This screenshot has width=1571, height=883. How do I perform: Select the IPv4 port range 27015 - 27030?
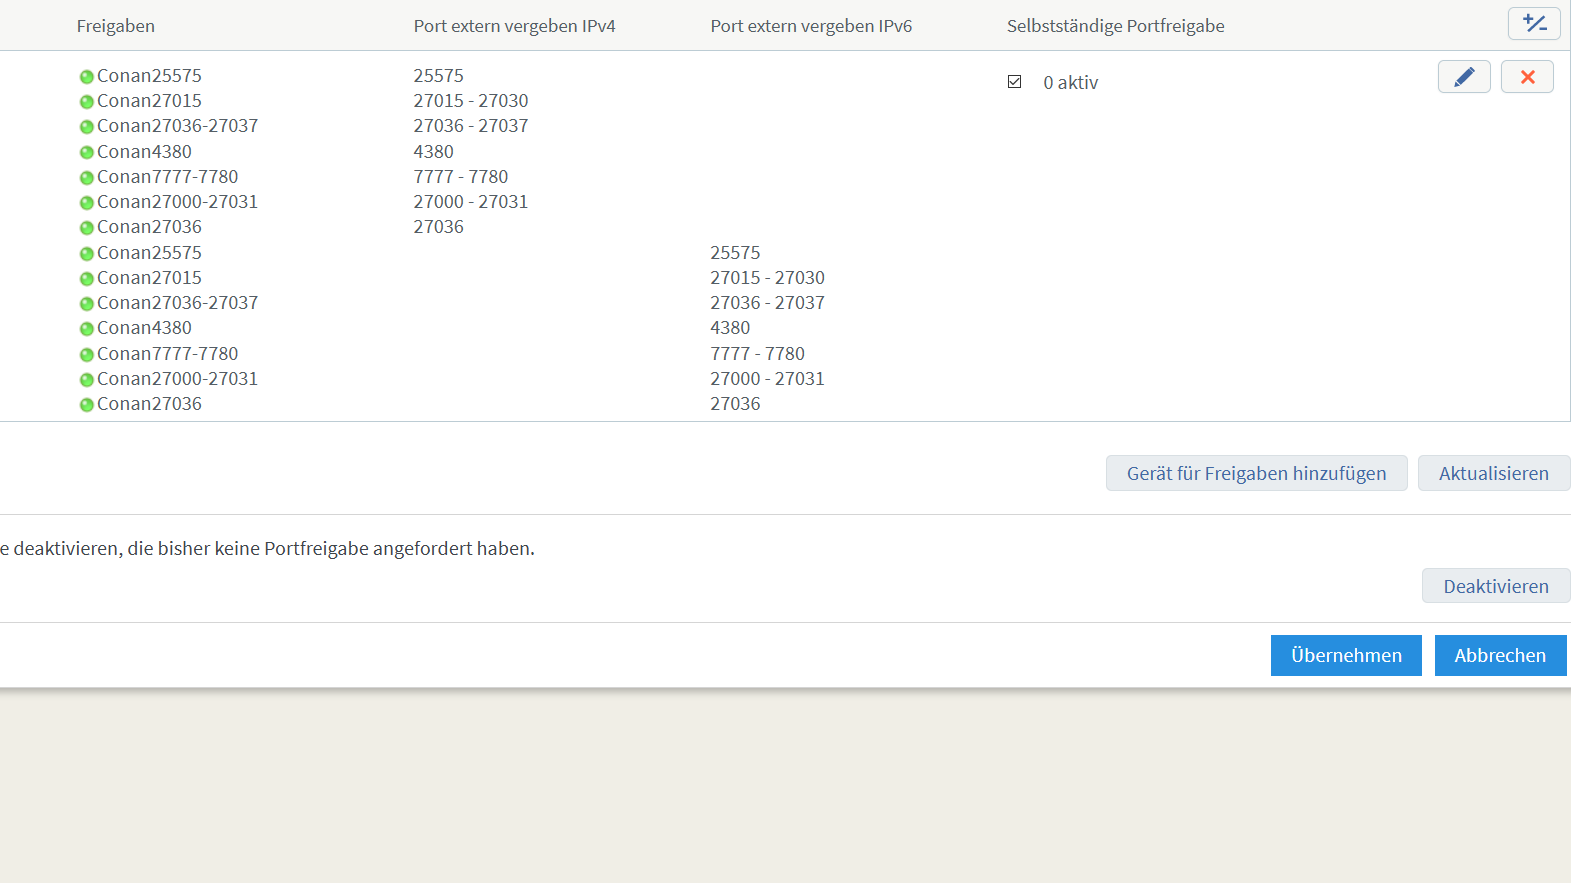tap(471, 101)
